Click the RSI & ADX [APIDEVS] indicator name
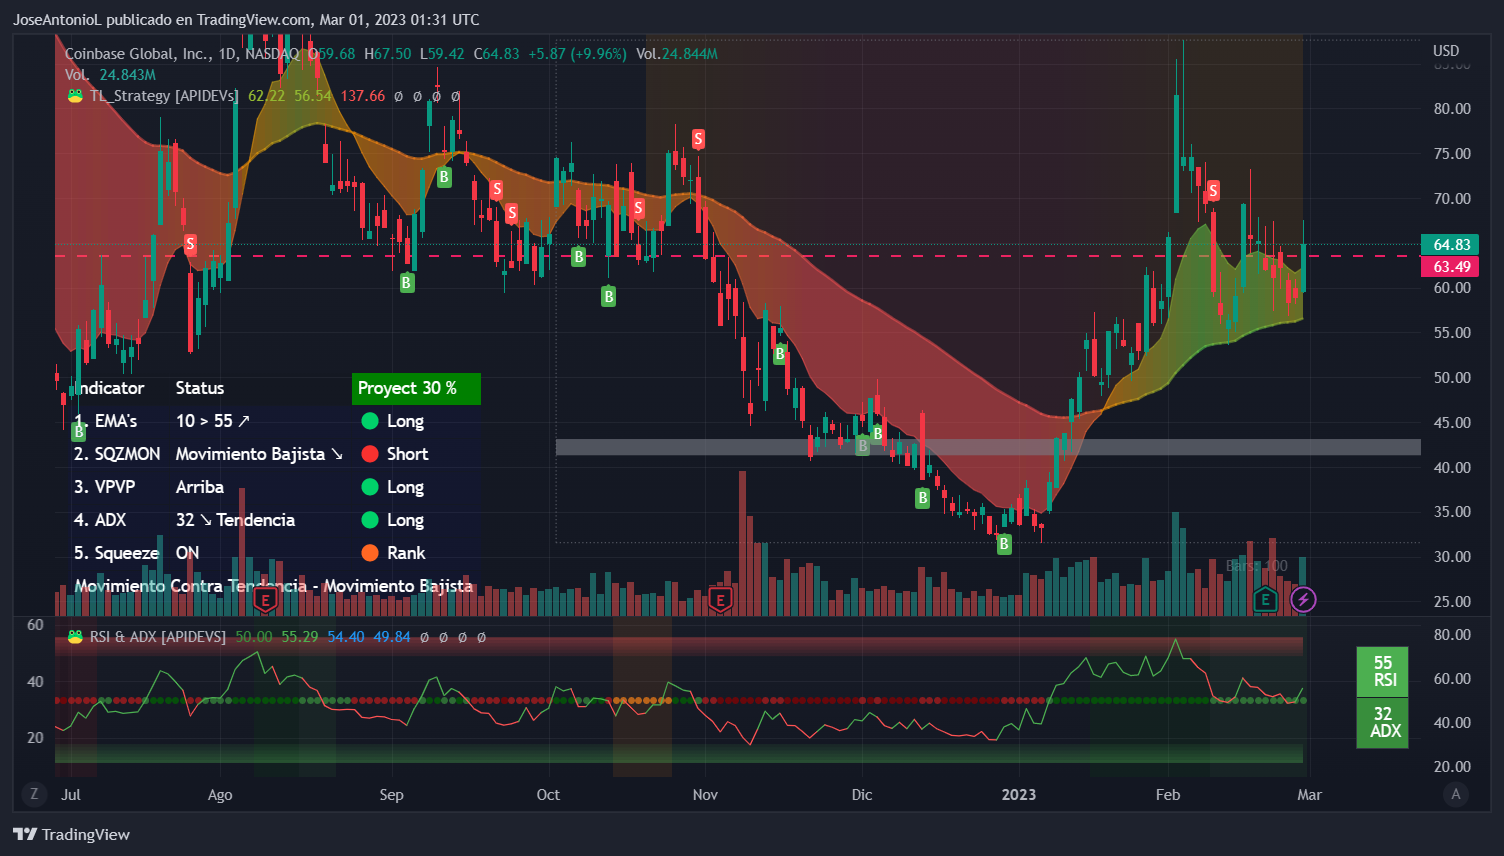 pyautogui.click(x=158, y=637)
